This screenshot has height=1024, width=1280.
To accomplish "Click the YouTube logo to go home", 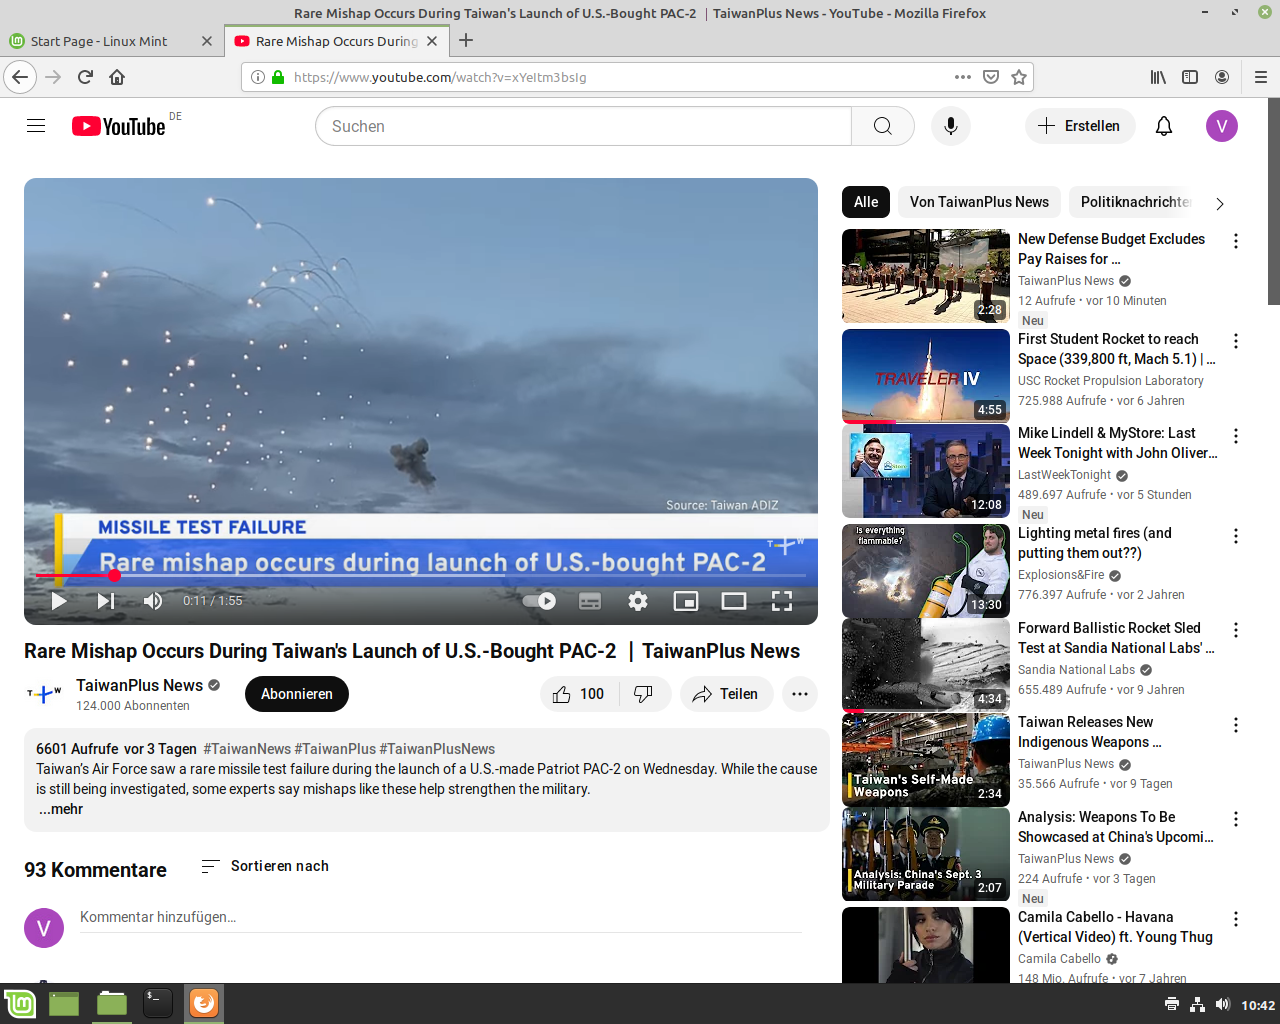I will [118, 126].
